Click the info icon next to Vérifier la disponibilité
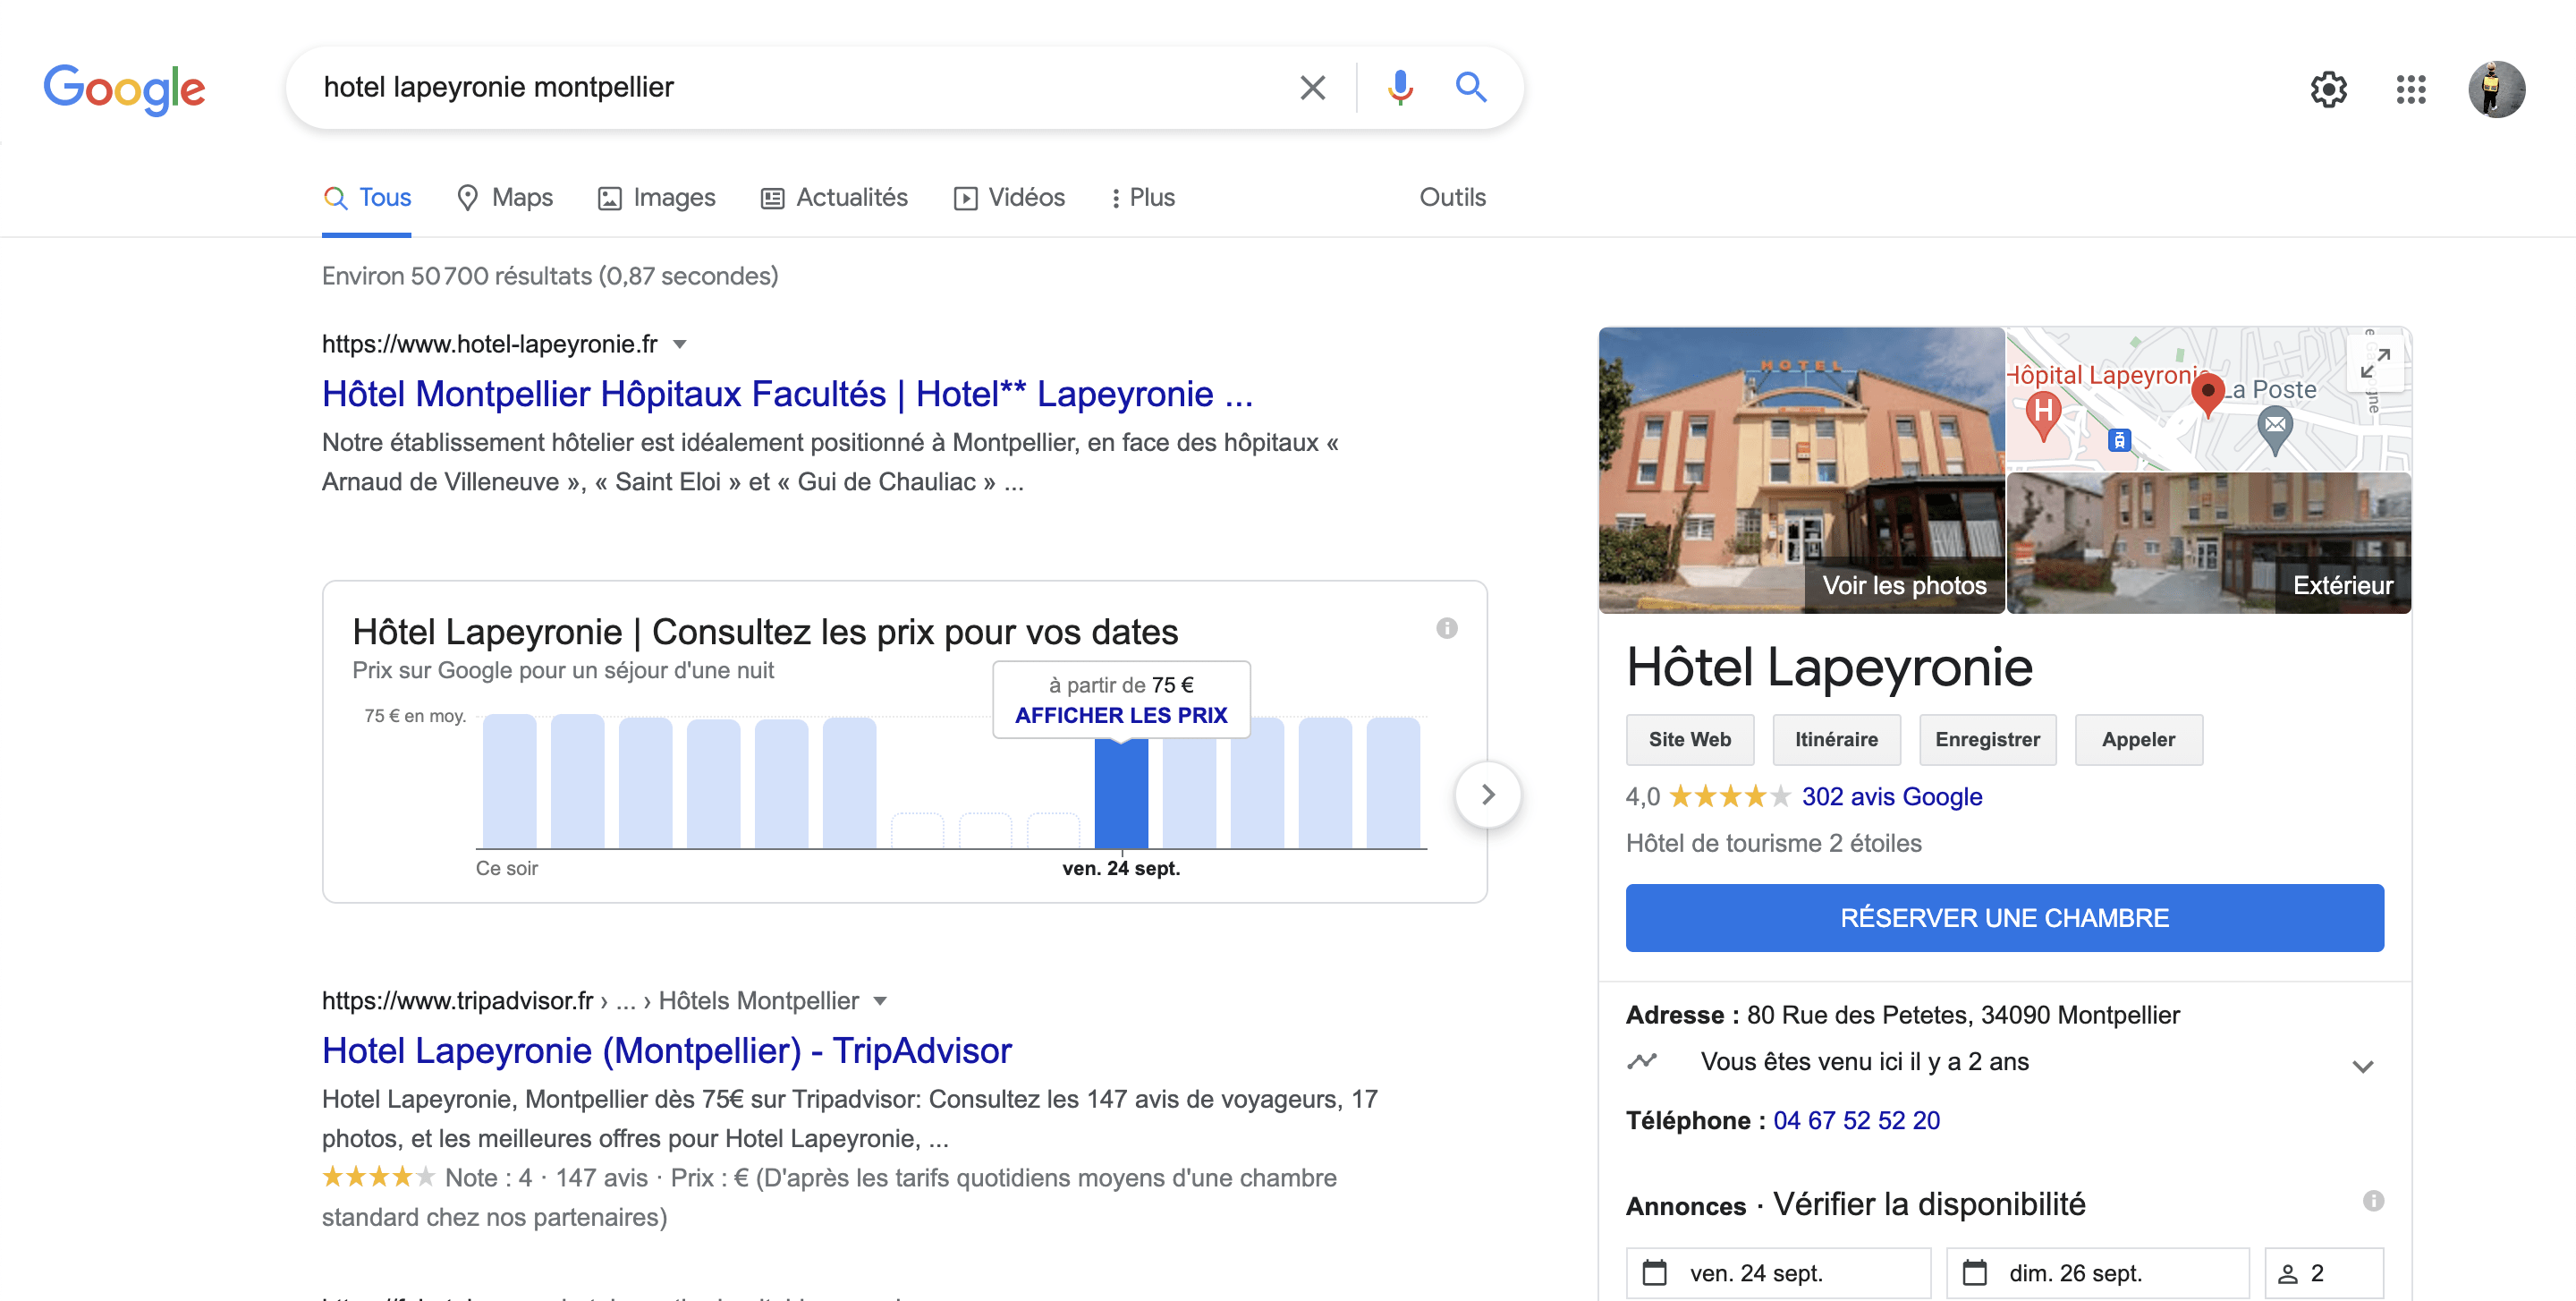The image size is (2576, 1301). coord(2373,1201)
